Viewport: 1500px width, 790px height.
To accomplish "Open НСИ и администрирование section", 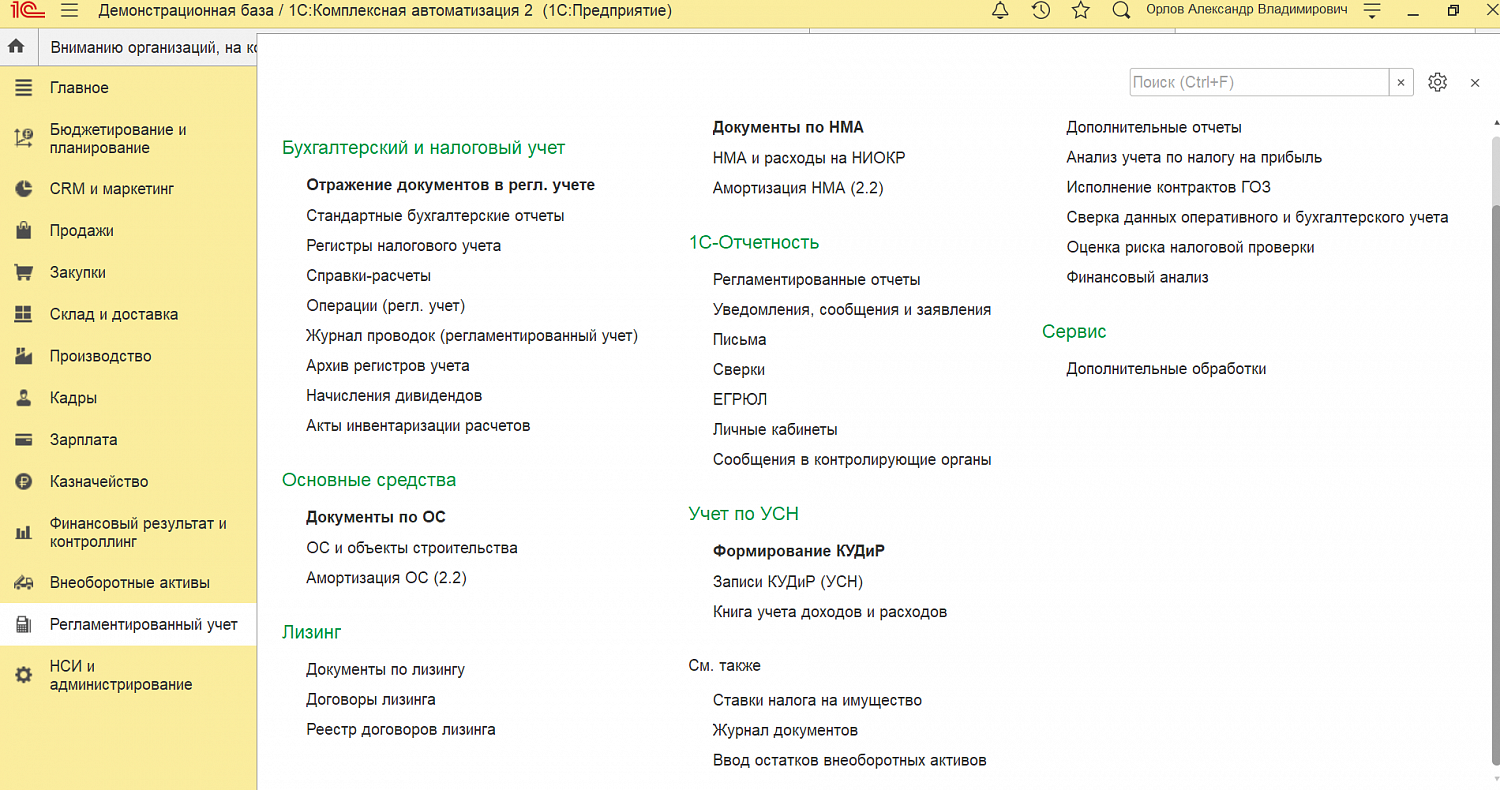I will coord(128,675).
